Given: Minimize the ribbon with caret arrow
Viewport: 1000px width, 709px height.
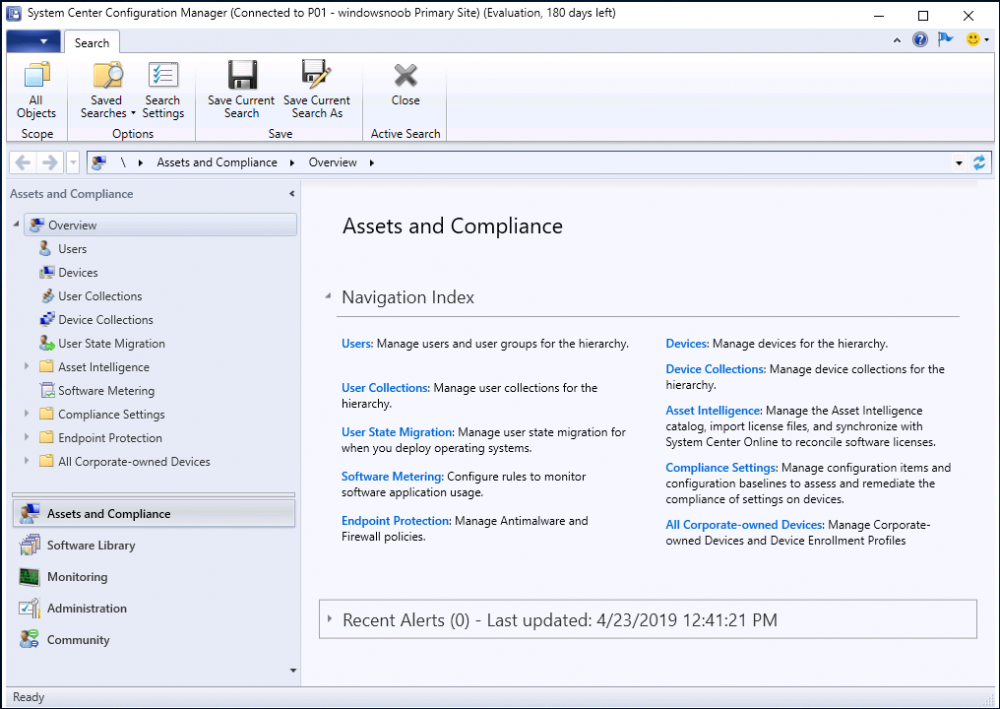Looking at the screenshot, I should click(897, 40).
